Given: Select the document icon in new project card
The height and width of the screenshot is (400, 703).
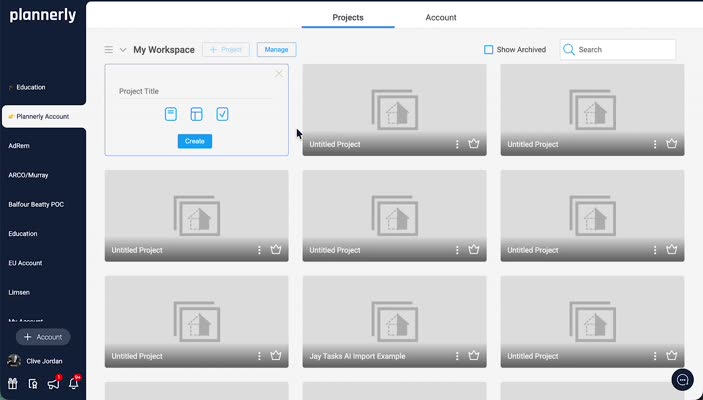Looking at the screenshot, I should click(171, 114).
